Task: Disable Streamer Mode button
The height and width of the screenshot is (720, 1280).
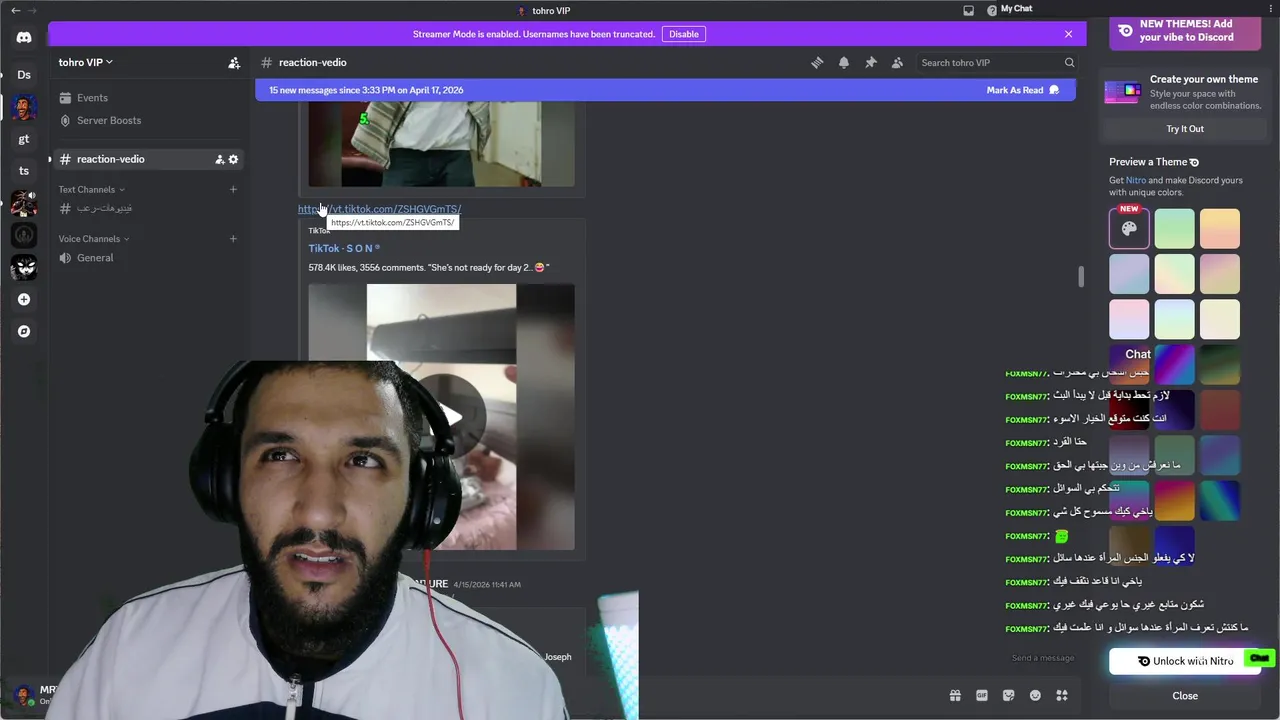Action: (684, 34)
